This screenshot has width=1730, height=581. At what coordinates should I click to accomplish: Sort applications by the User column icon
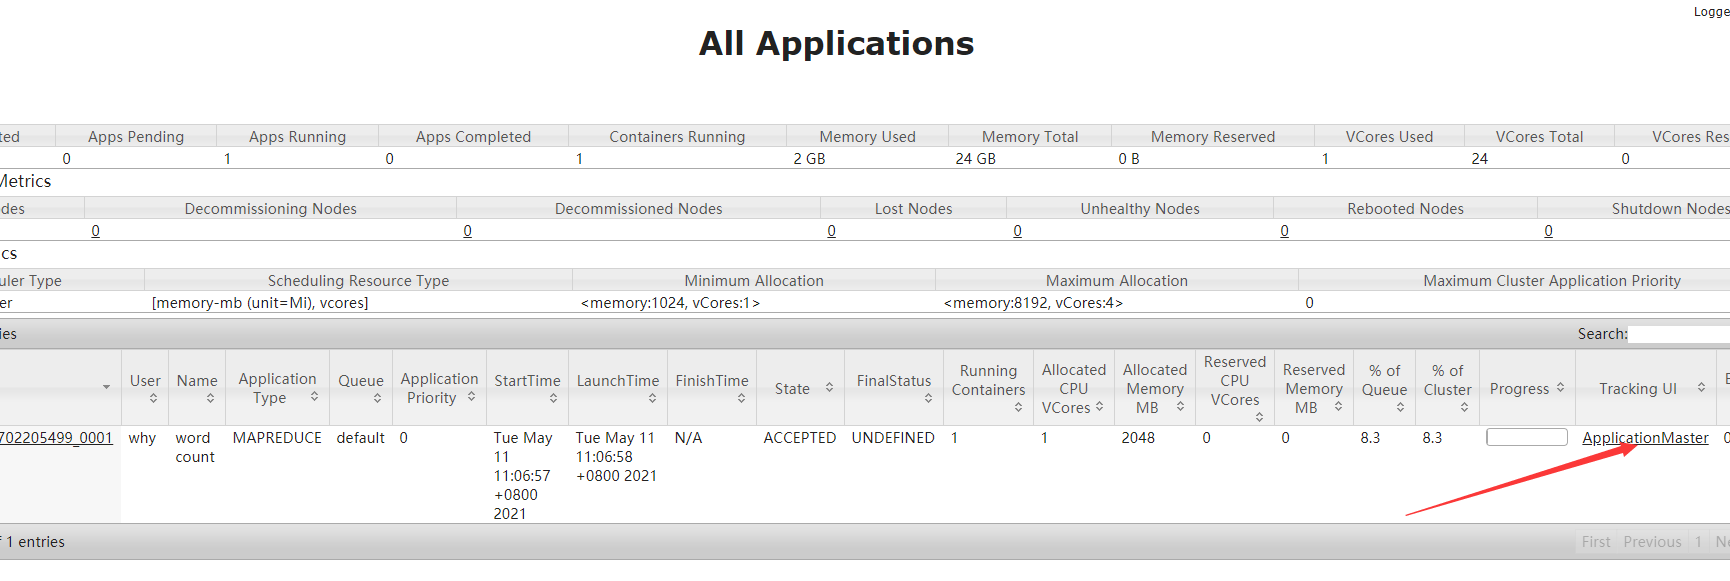click(x=153, y=398)
